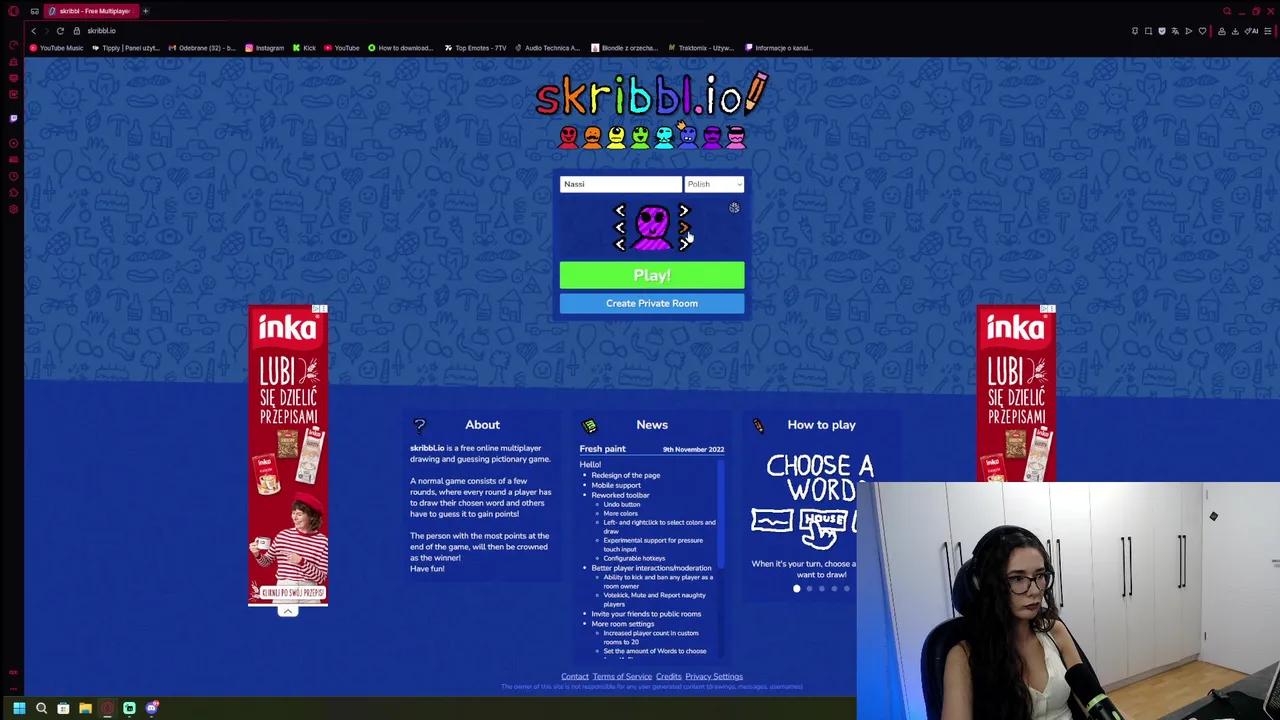Click Create Private Room button

[x=652, y=303]
